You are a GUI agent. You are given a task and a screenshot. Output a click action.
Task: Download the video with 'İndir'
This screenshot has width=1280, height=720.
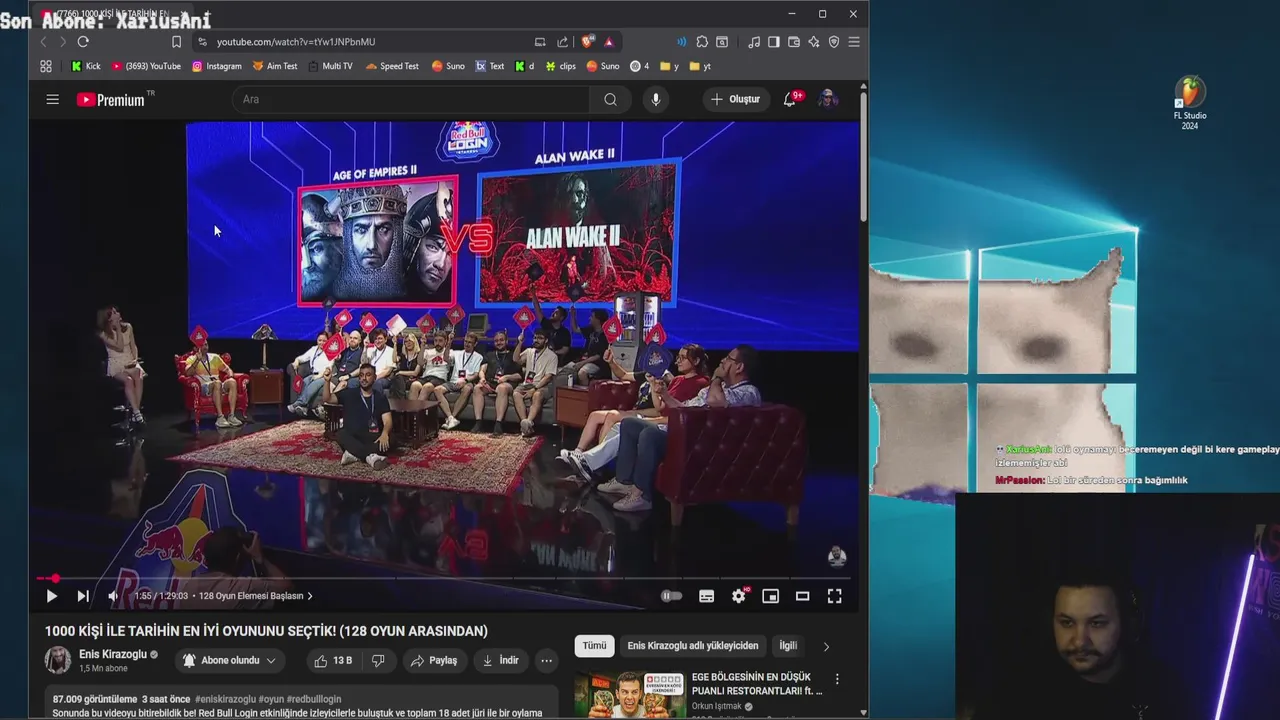click(500, 660)
